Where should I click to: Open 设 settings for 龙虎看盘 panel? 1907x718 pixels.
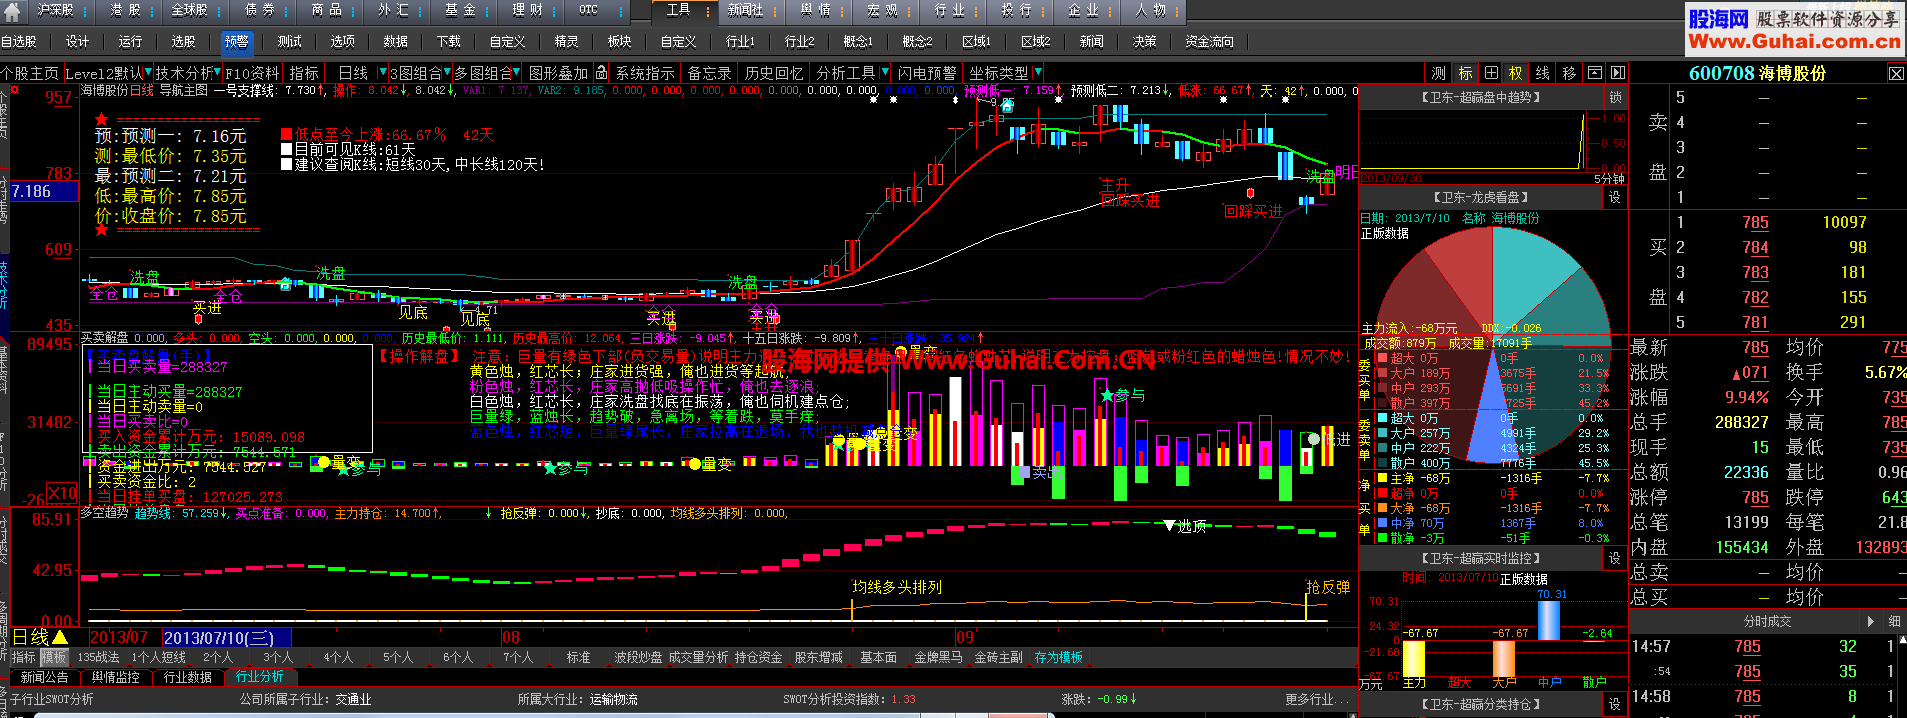click(1615, 197)
